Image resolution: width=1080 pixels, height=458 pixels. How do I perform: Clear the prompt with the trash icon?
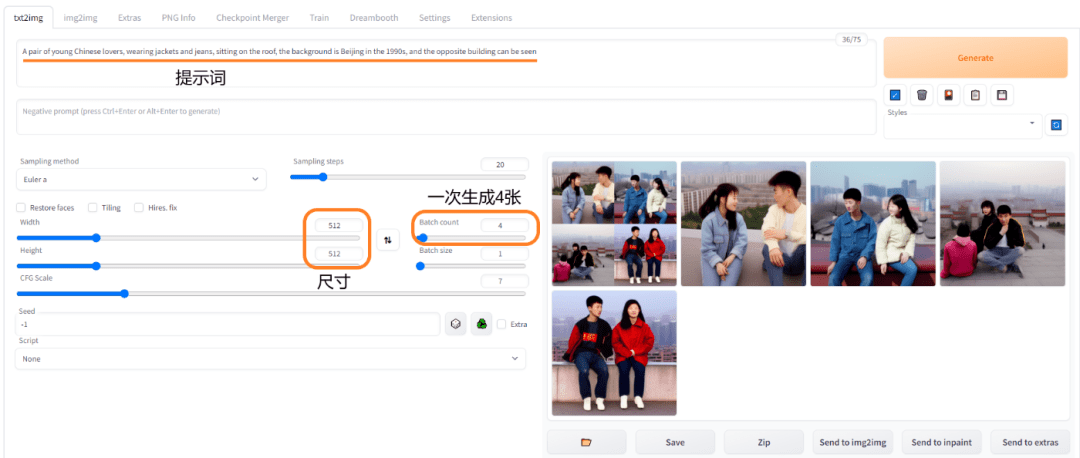pyautogui.click(x=922, y=95)
